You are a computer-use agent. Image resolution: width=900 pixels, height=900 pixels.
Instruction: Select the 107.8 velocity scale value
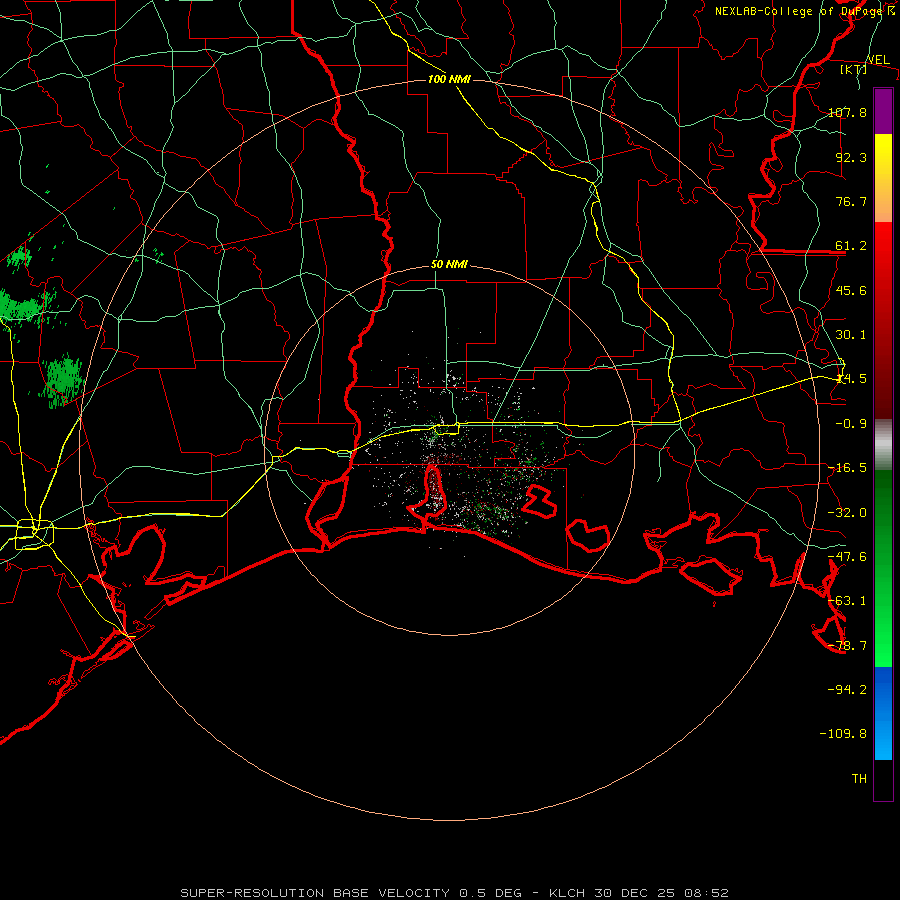coord(847,112)
